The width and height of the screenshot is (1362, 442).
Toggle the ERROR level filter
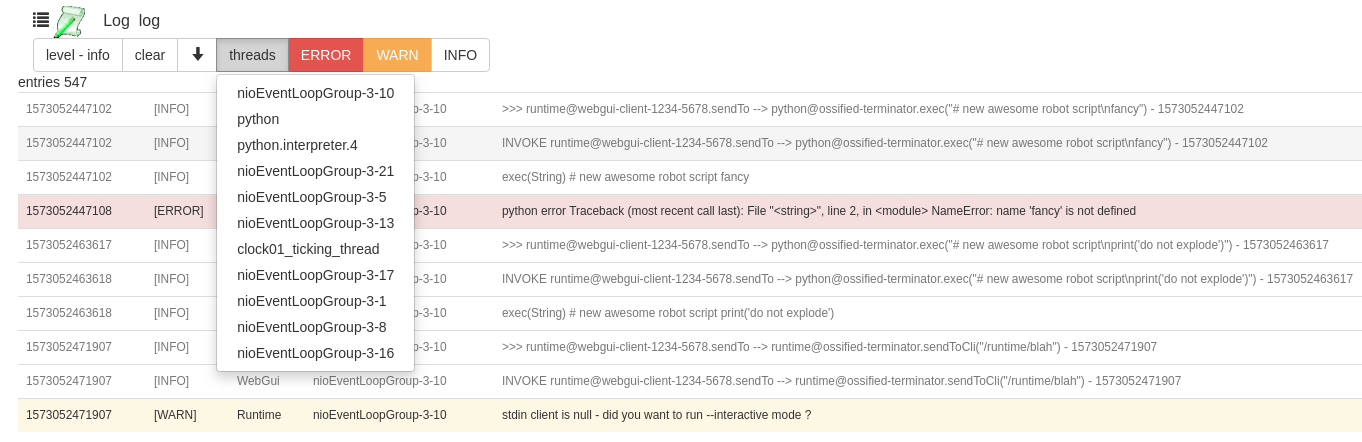point(326,55)
